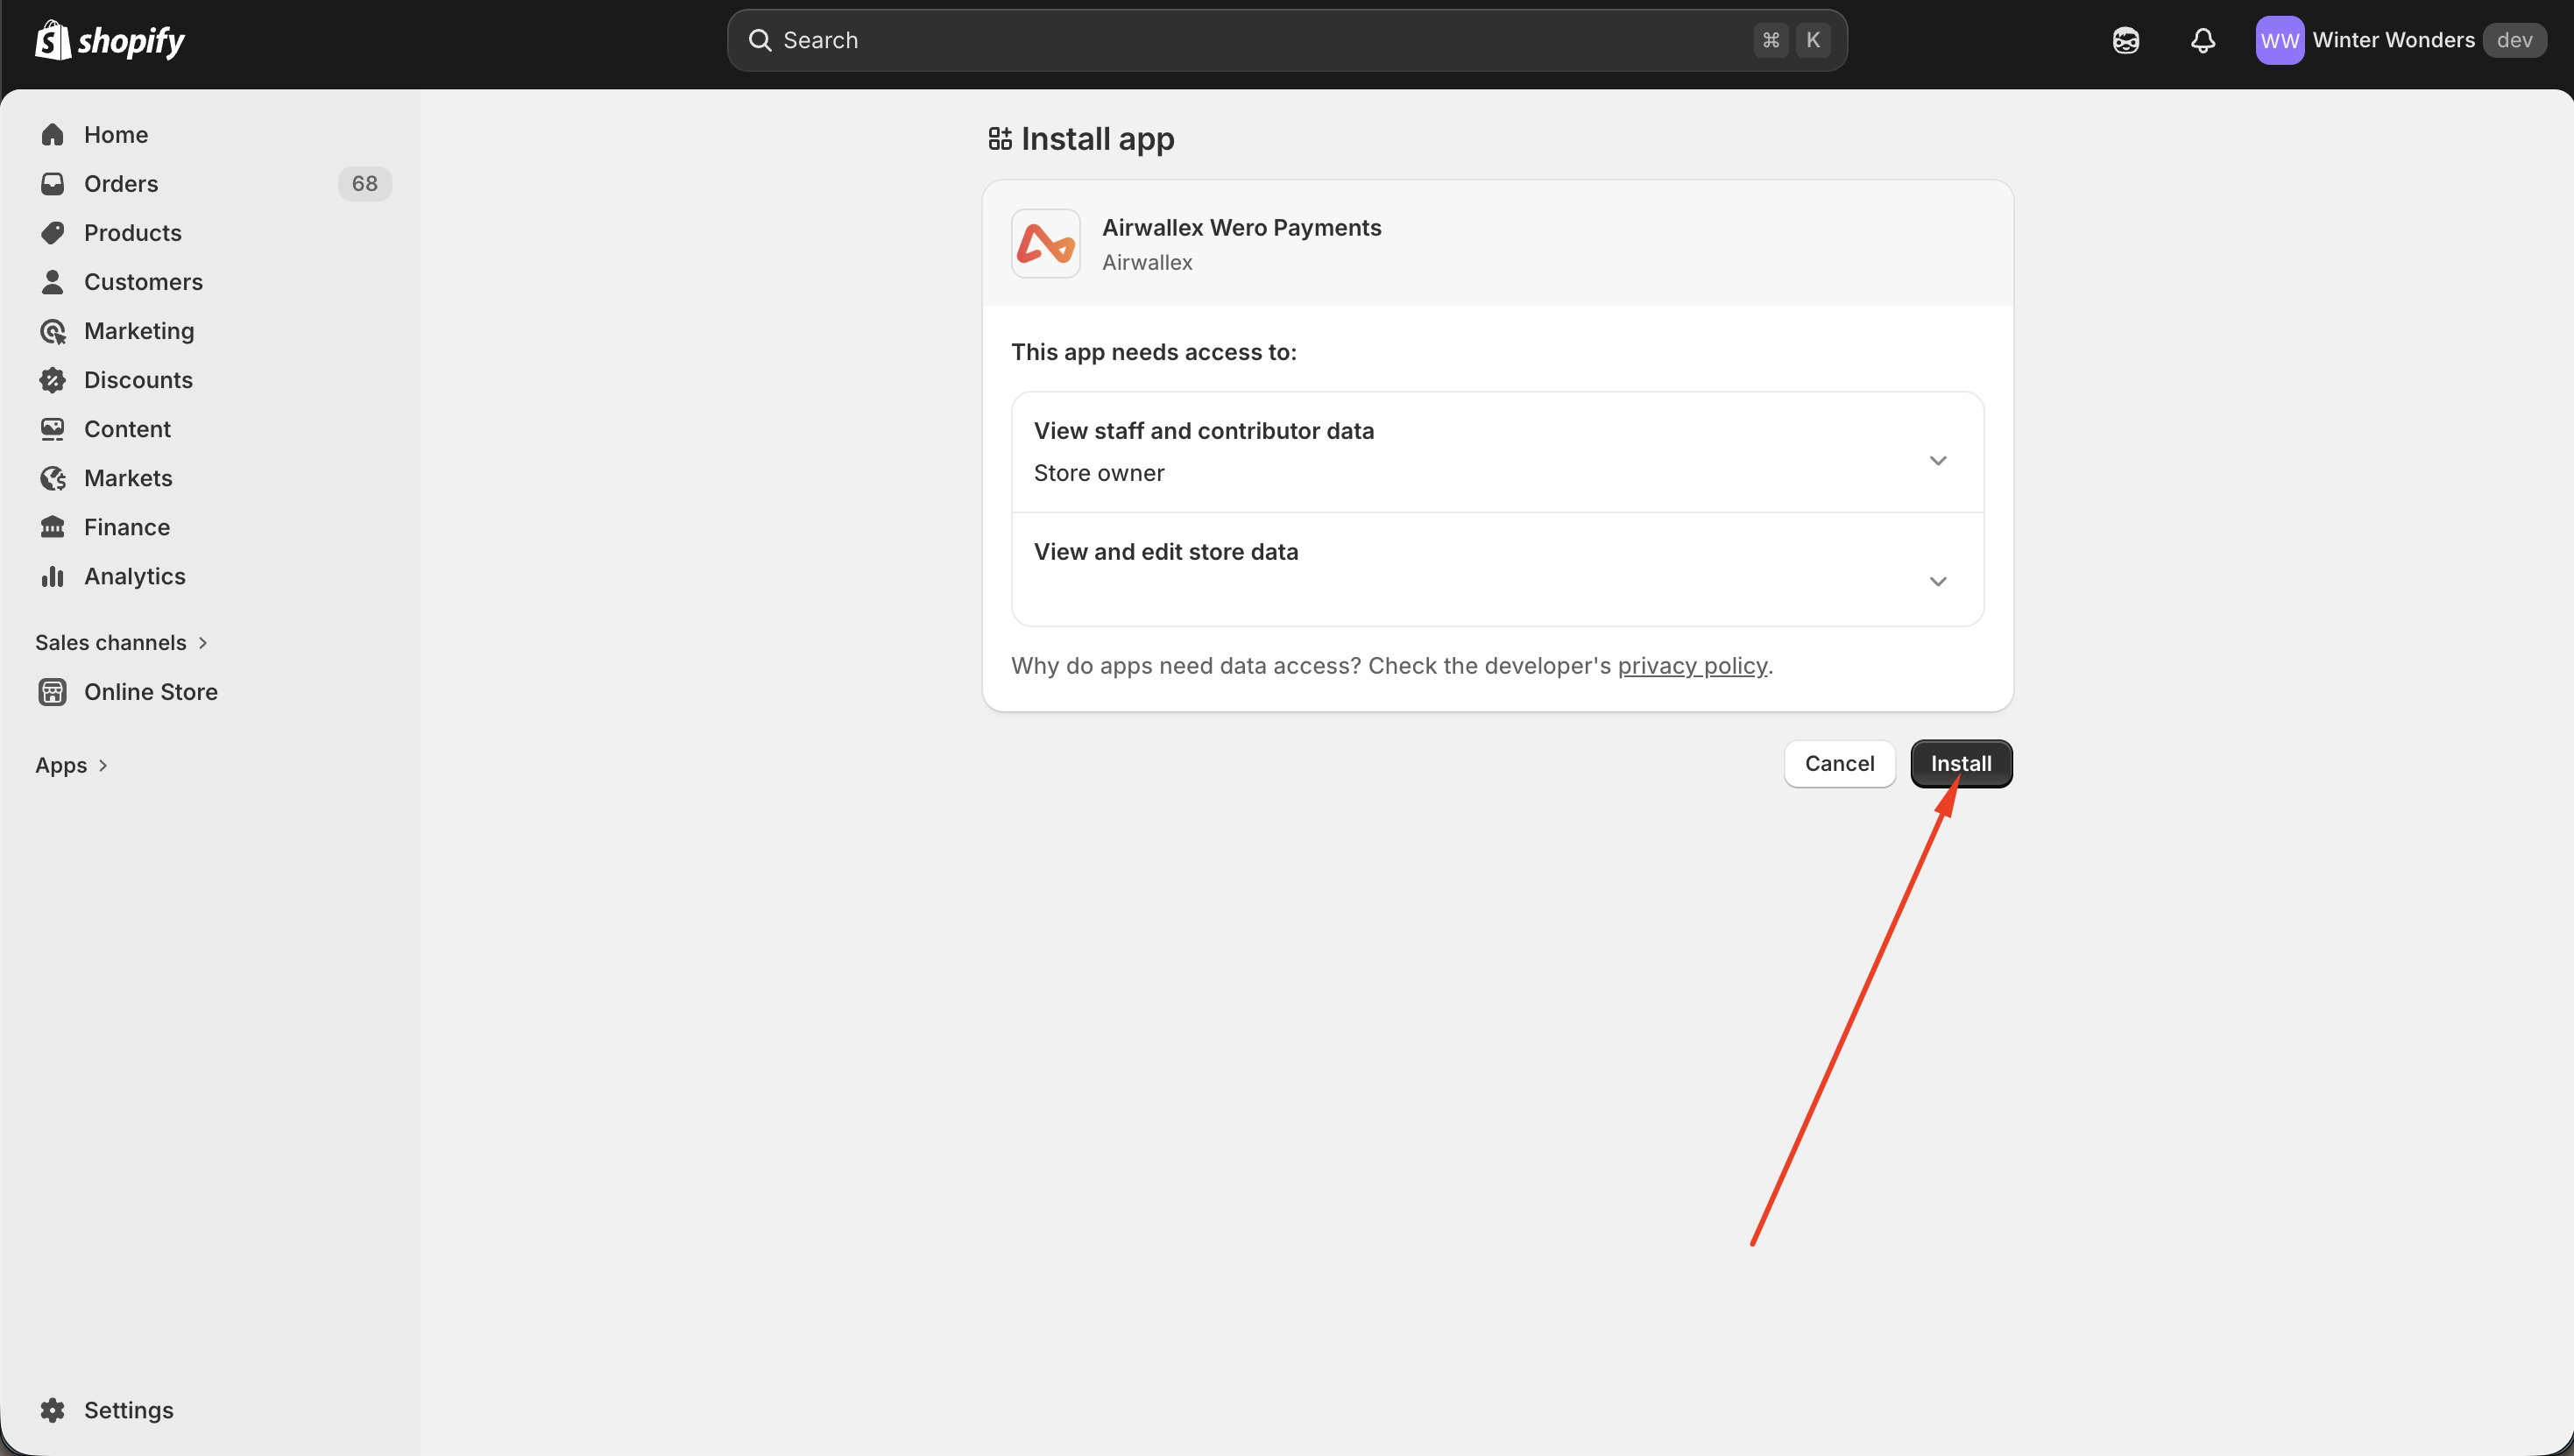Click the Airwallex app logo
The width and height of the screenshot is (2574, 1456).
pos(1045,243)
